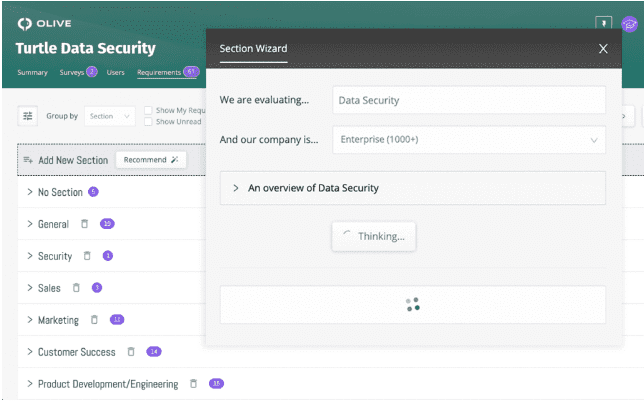Viewport: 644px width, 404px height.
Task: Expand the Marketing section chevron
Action: pyautogui.click(x=30, y=320)
